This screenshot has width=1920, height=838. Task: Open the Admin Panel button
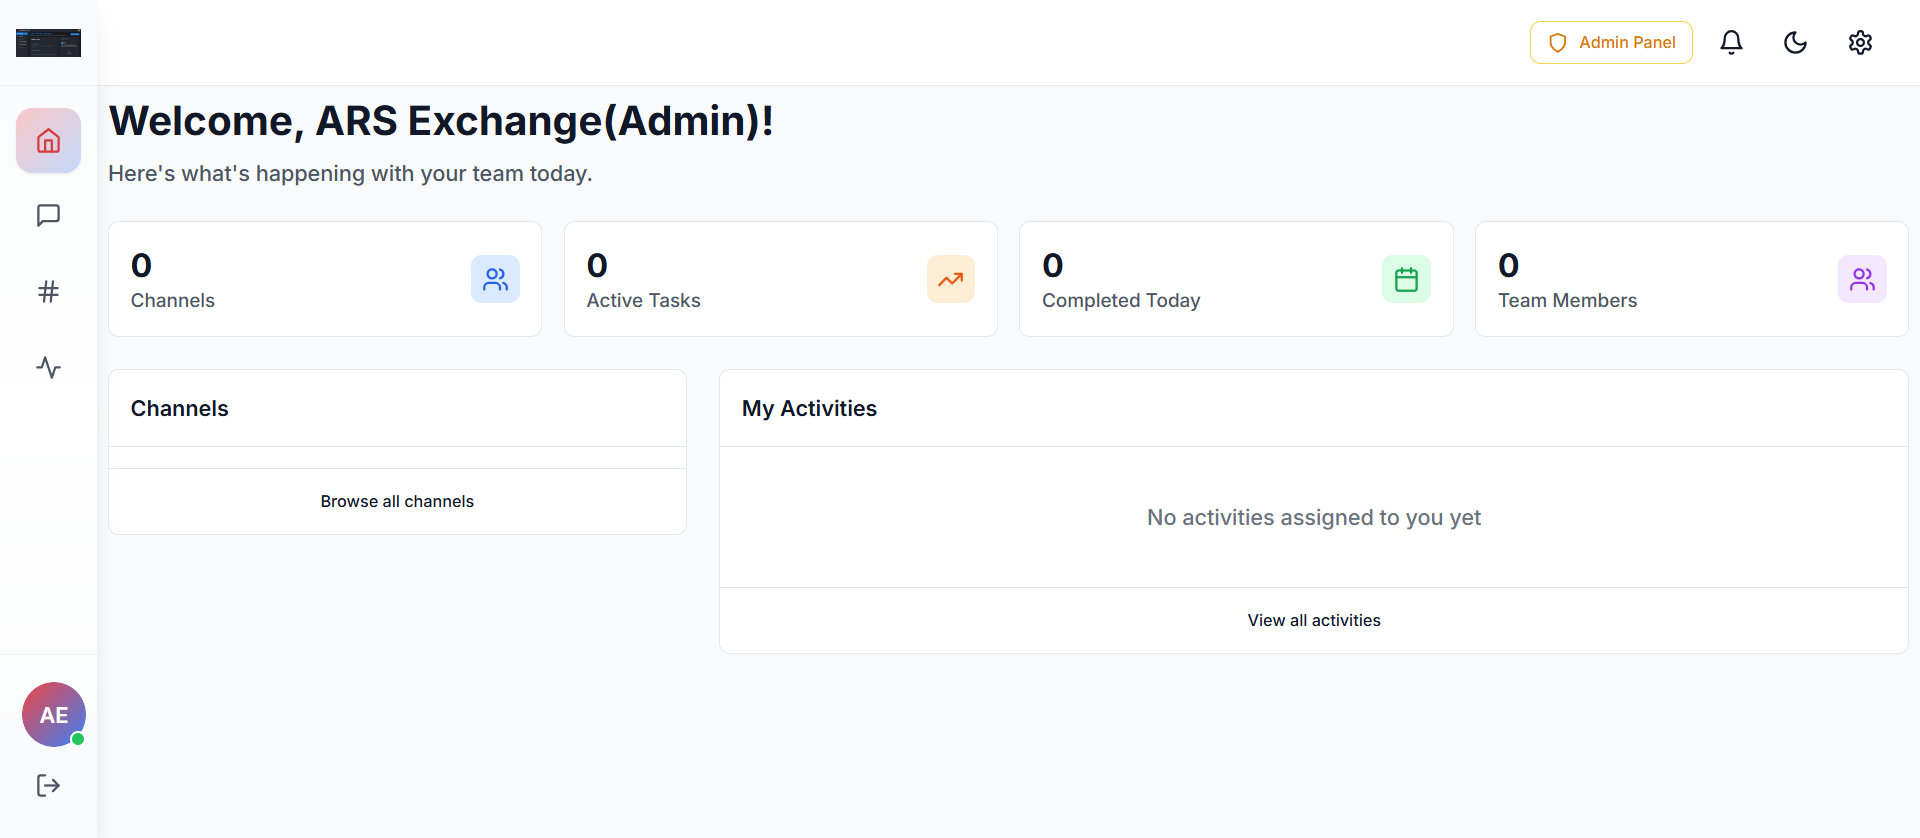pos(1611,42)
